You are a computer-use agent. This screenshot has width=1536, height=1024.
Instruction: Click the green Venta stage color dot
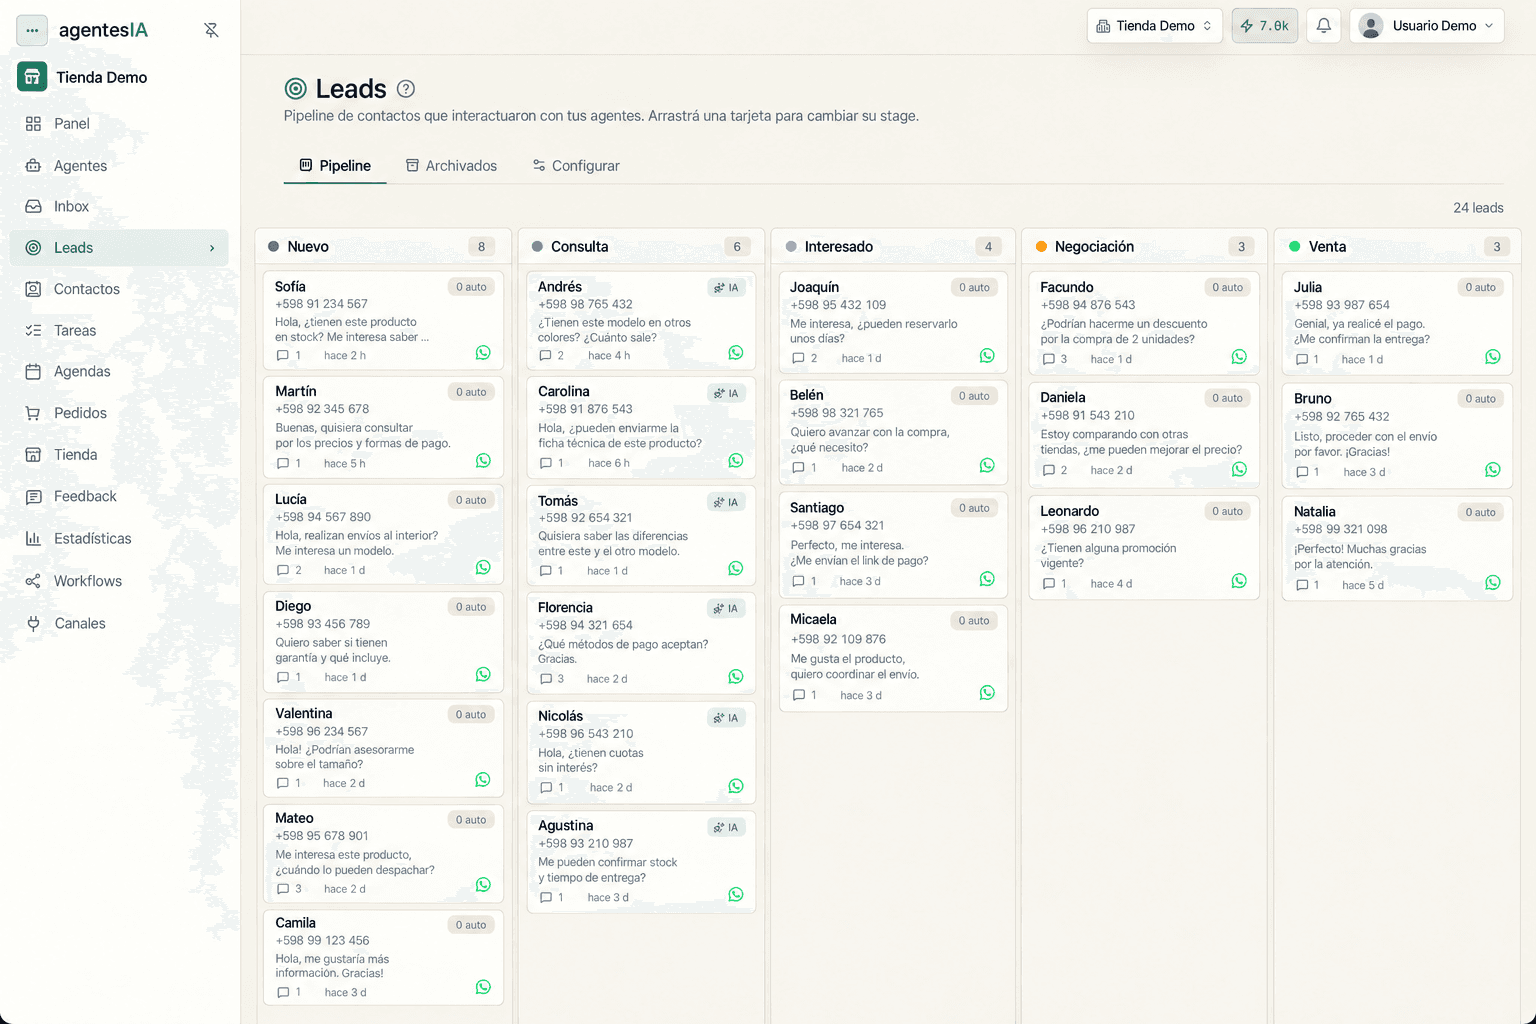[1295, 247]
